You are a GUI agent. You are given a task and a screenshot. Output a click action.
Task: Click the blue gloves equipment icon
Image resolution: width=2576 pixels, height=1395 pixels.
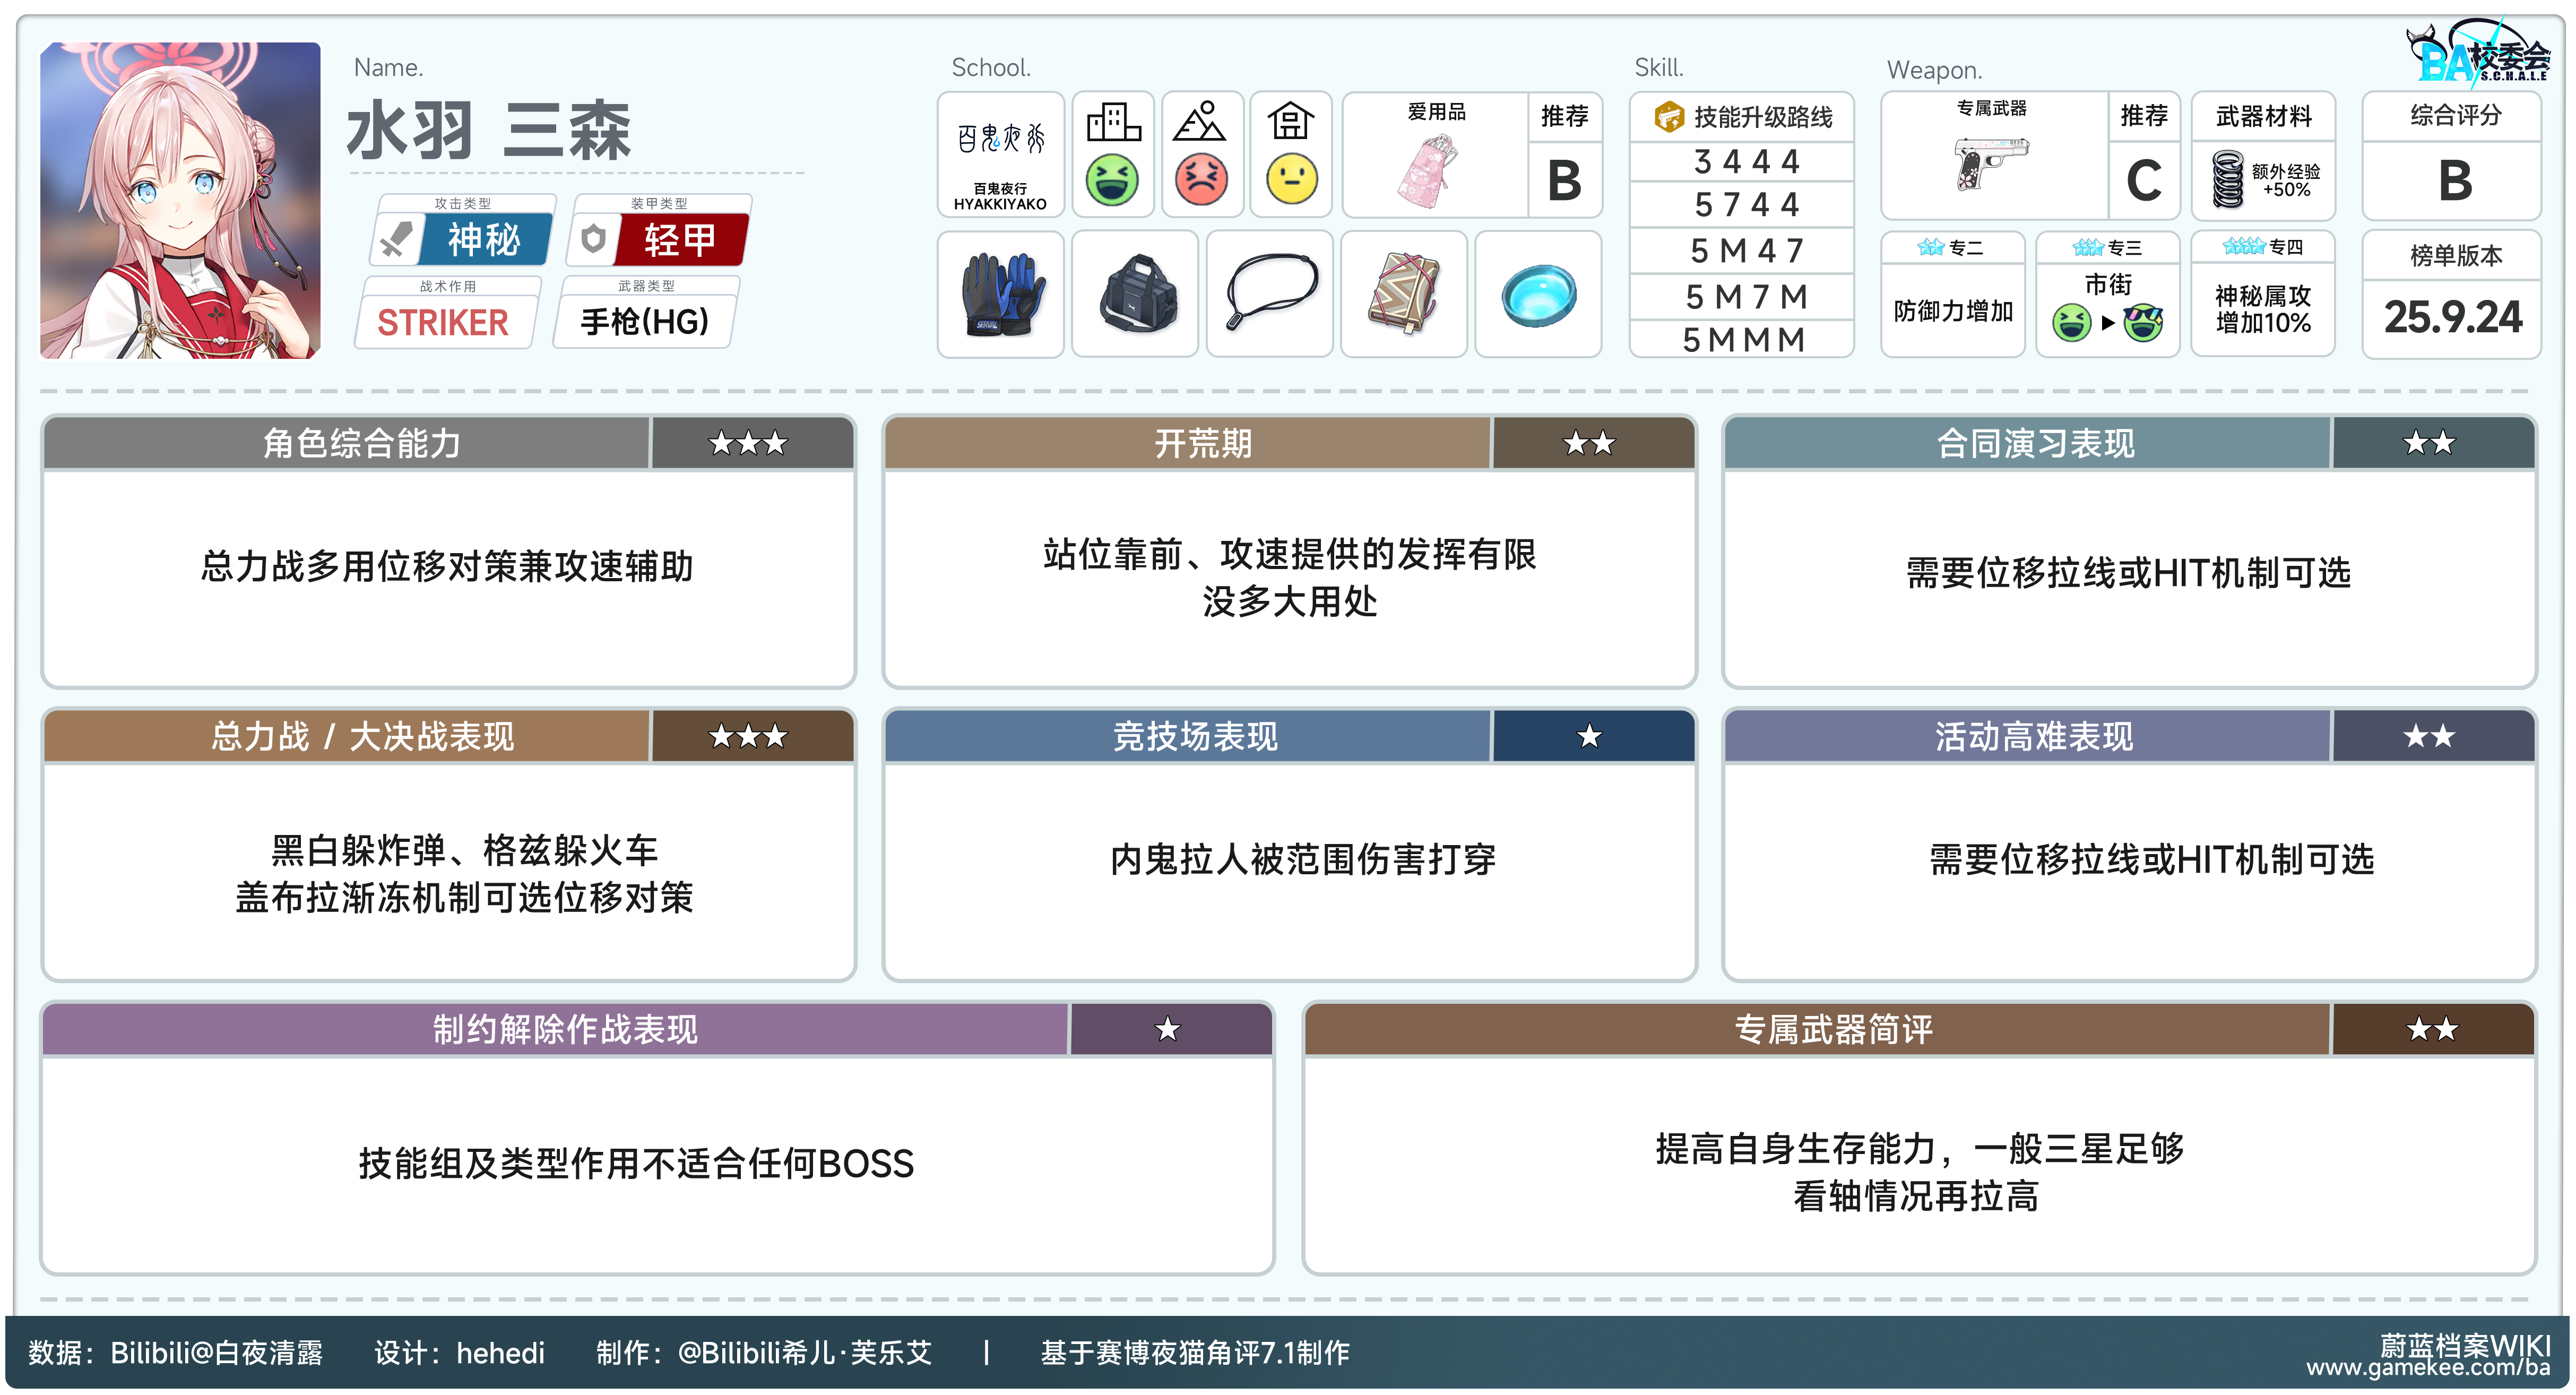[x=1001, y=295]
